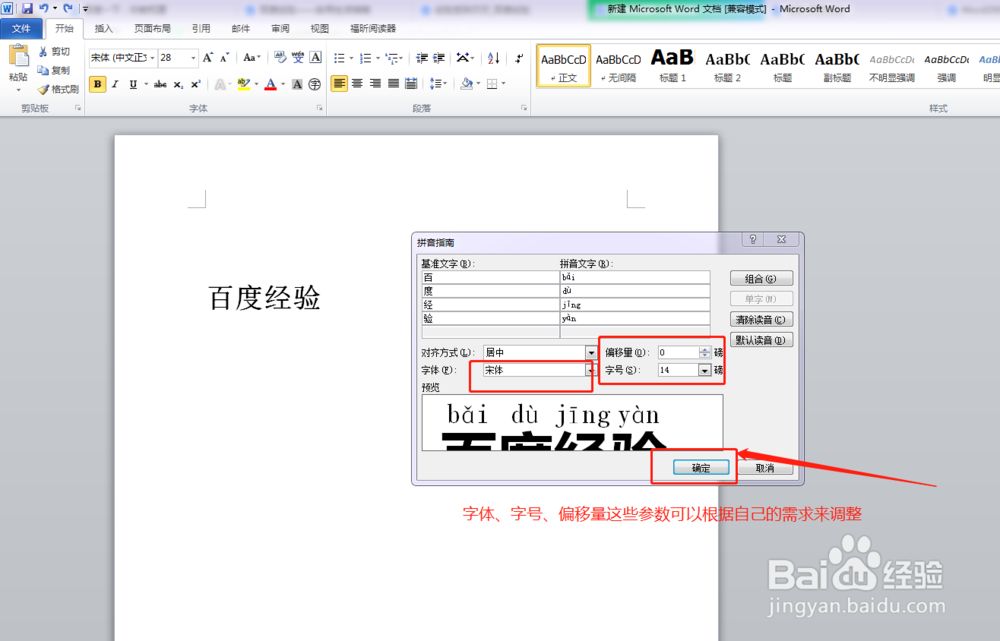Switch to the 页面布局 Page Layout tab
1000x641 pixels.
click(x=152, y=29)
